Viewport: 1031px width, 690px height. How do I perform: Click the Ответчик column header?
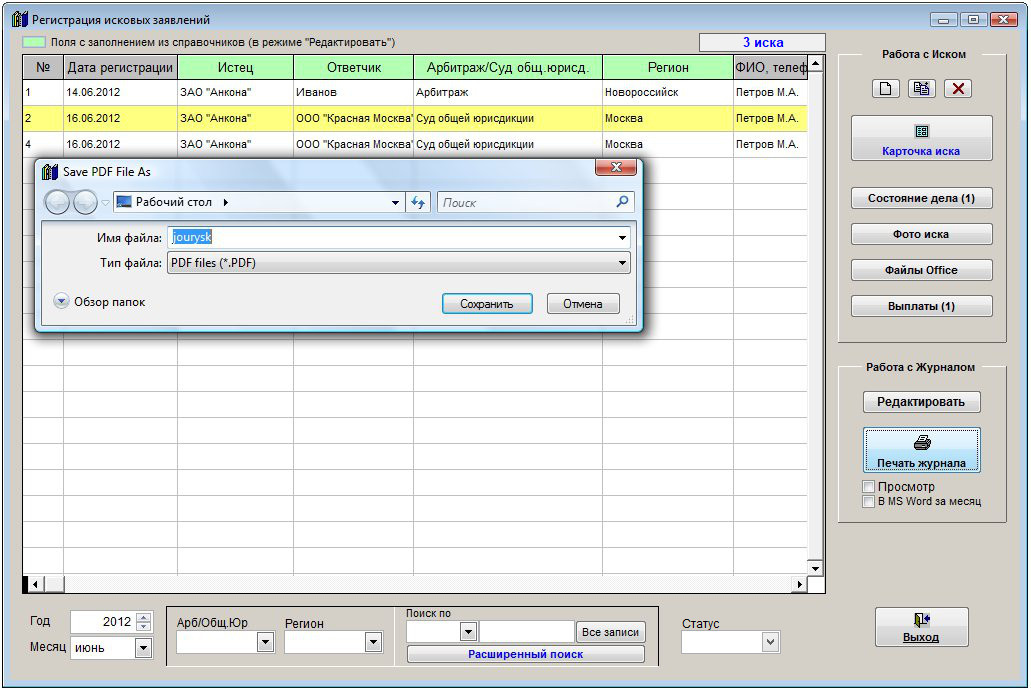(x=354, y=67)
